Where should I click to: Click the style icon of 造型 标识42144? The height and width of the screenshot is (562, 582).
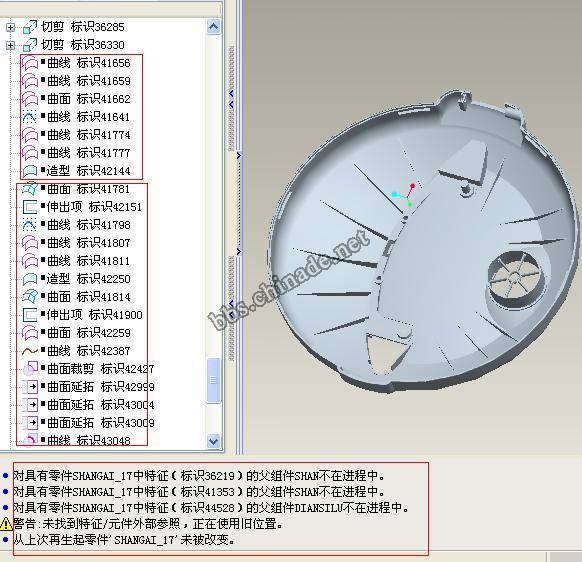(x=30, y=171)
